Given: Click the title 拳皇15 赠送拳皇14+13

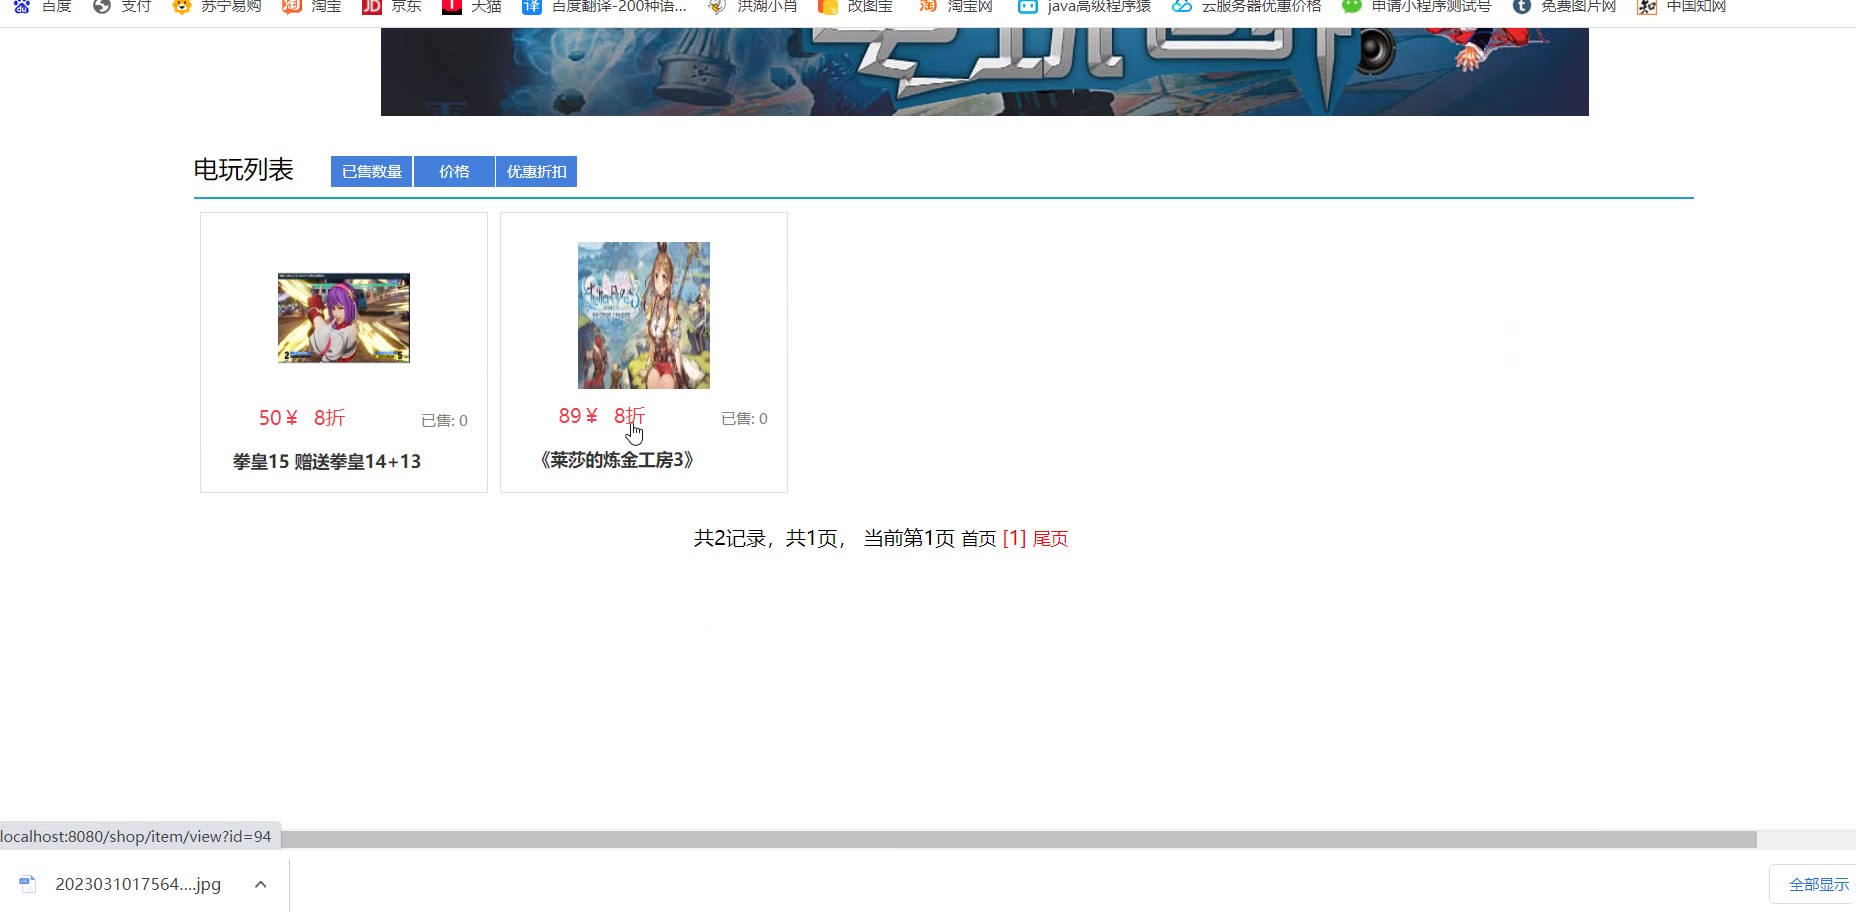Looking at the screenshot, I should [x=327, y=462].
